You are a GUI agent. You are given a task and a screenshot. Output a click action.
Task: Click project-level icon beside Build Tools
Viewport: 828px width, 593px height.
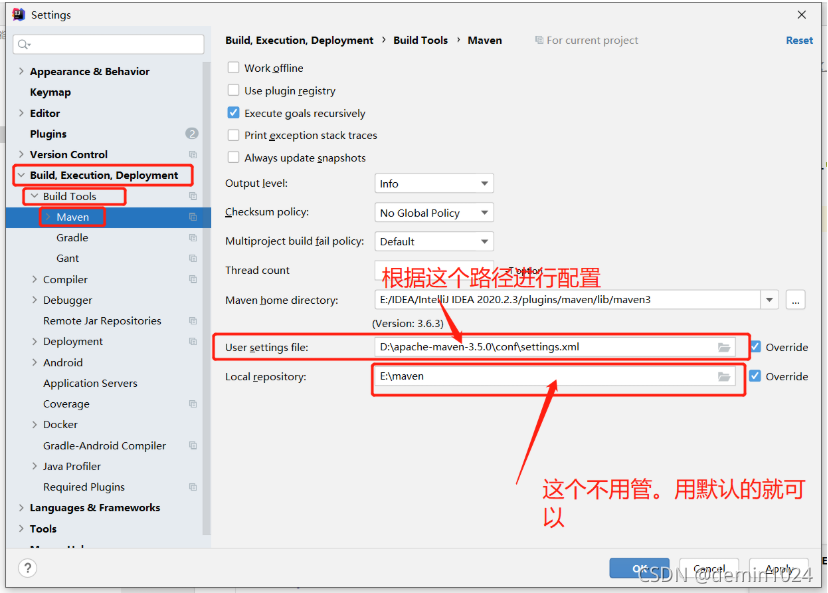(x=193, y=196)
